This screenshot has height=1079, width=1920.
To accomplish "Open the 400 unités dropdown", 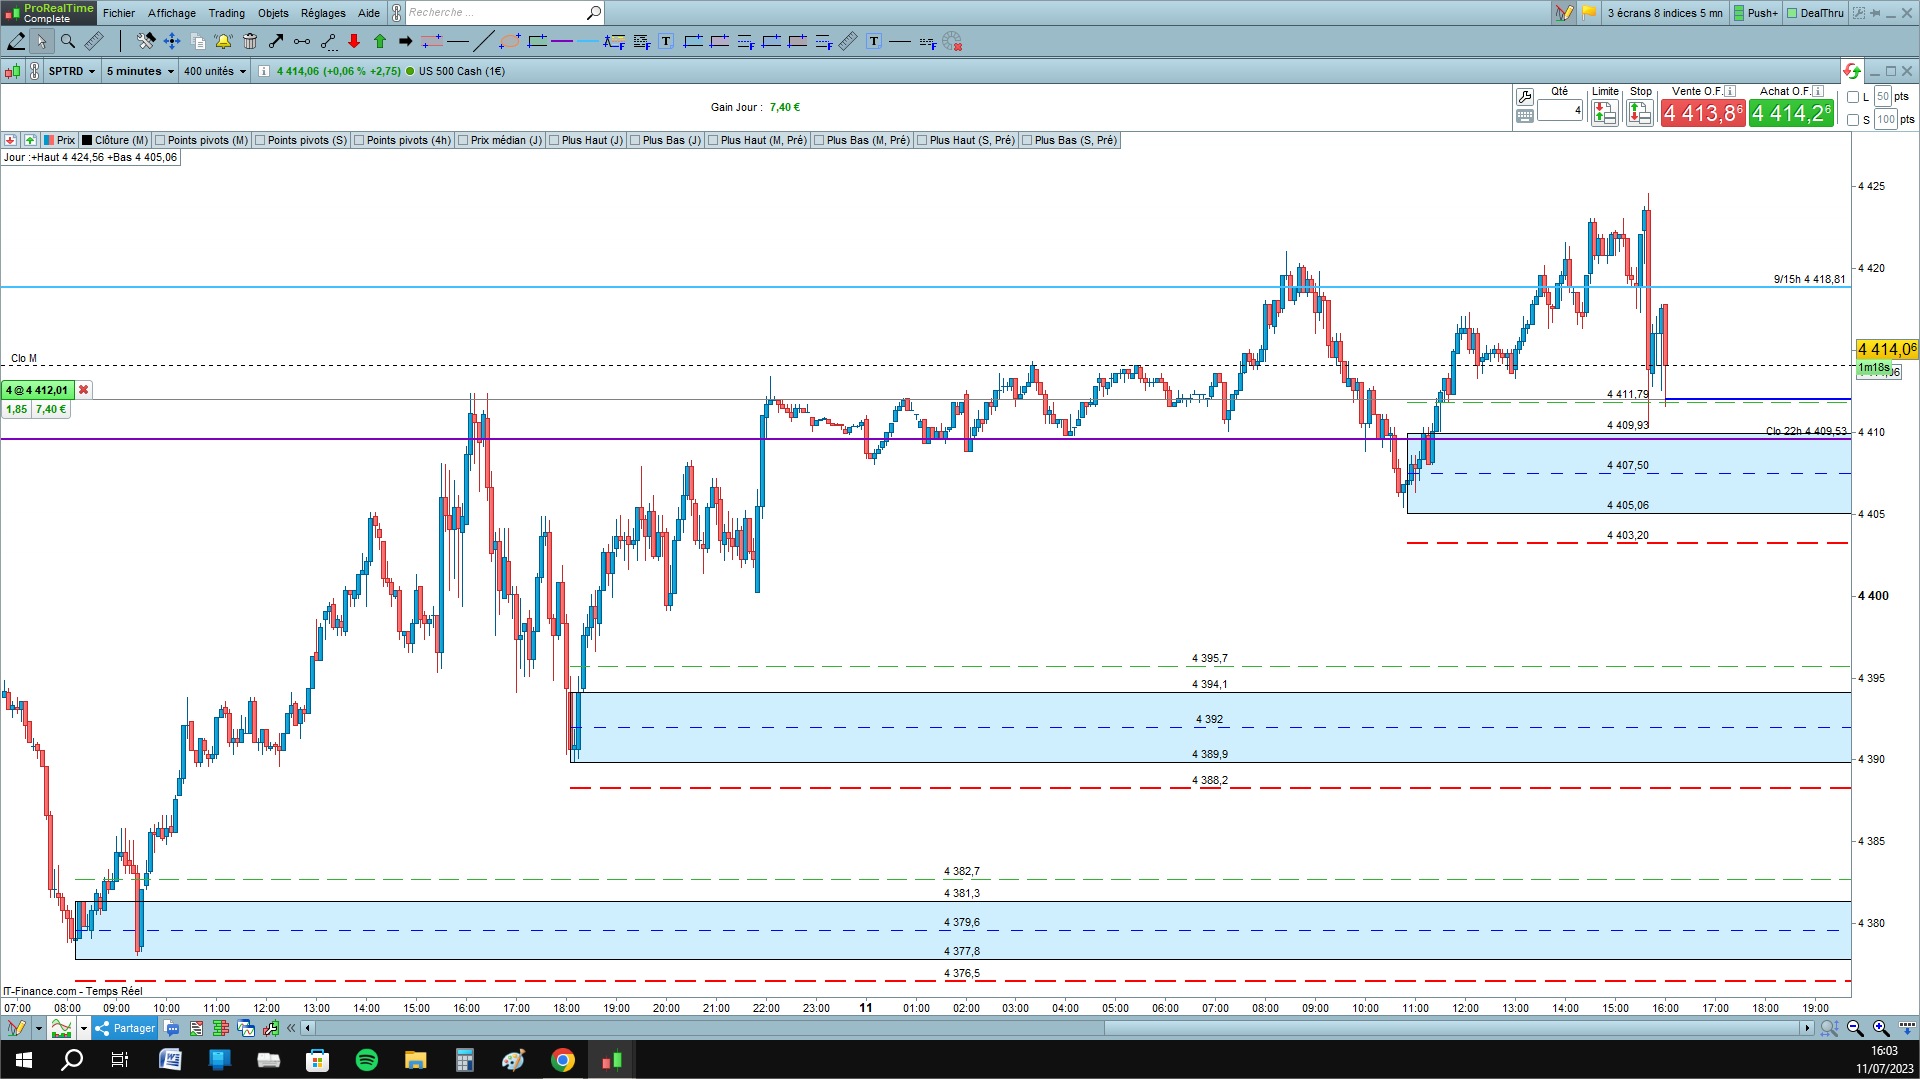I will (214, 71).
